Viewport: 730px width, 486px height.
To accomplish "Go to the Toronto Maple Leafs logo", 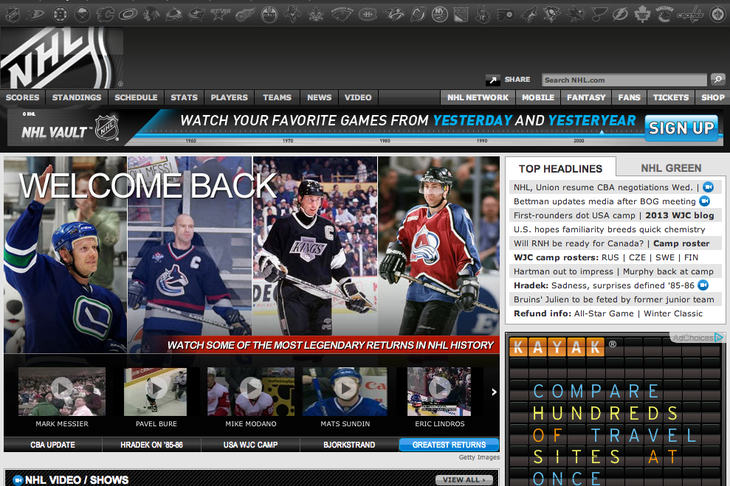I will [642, 14].
